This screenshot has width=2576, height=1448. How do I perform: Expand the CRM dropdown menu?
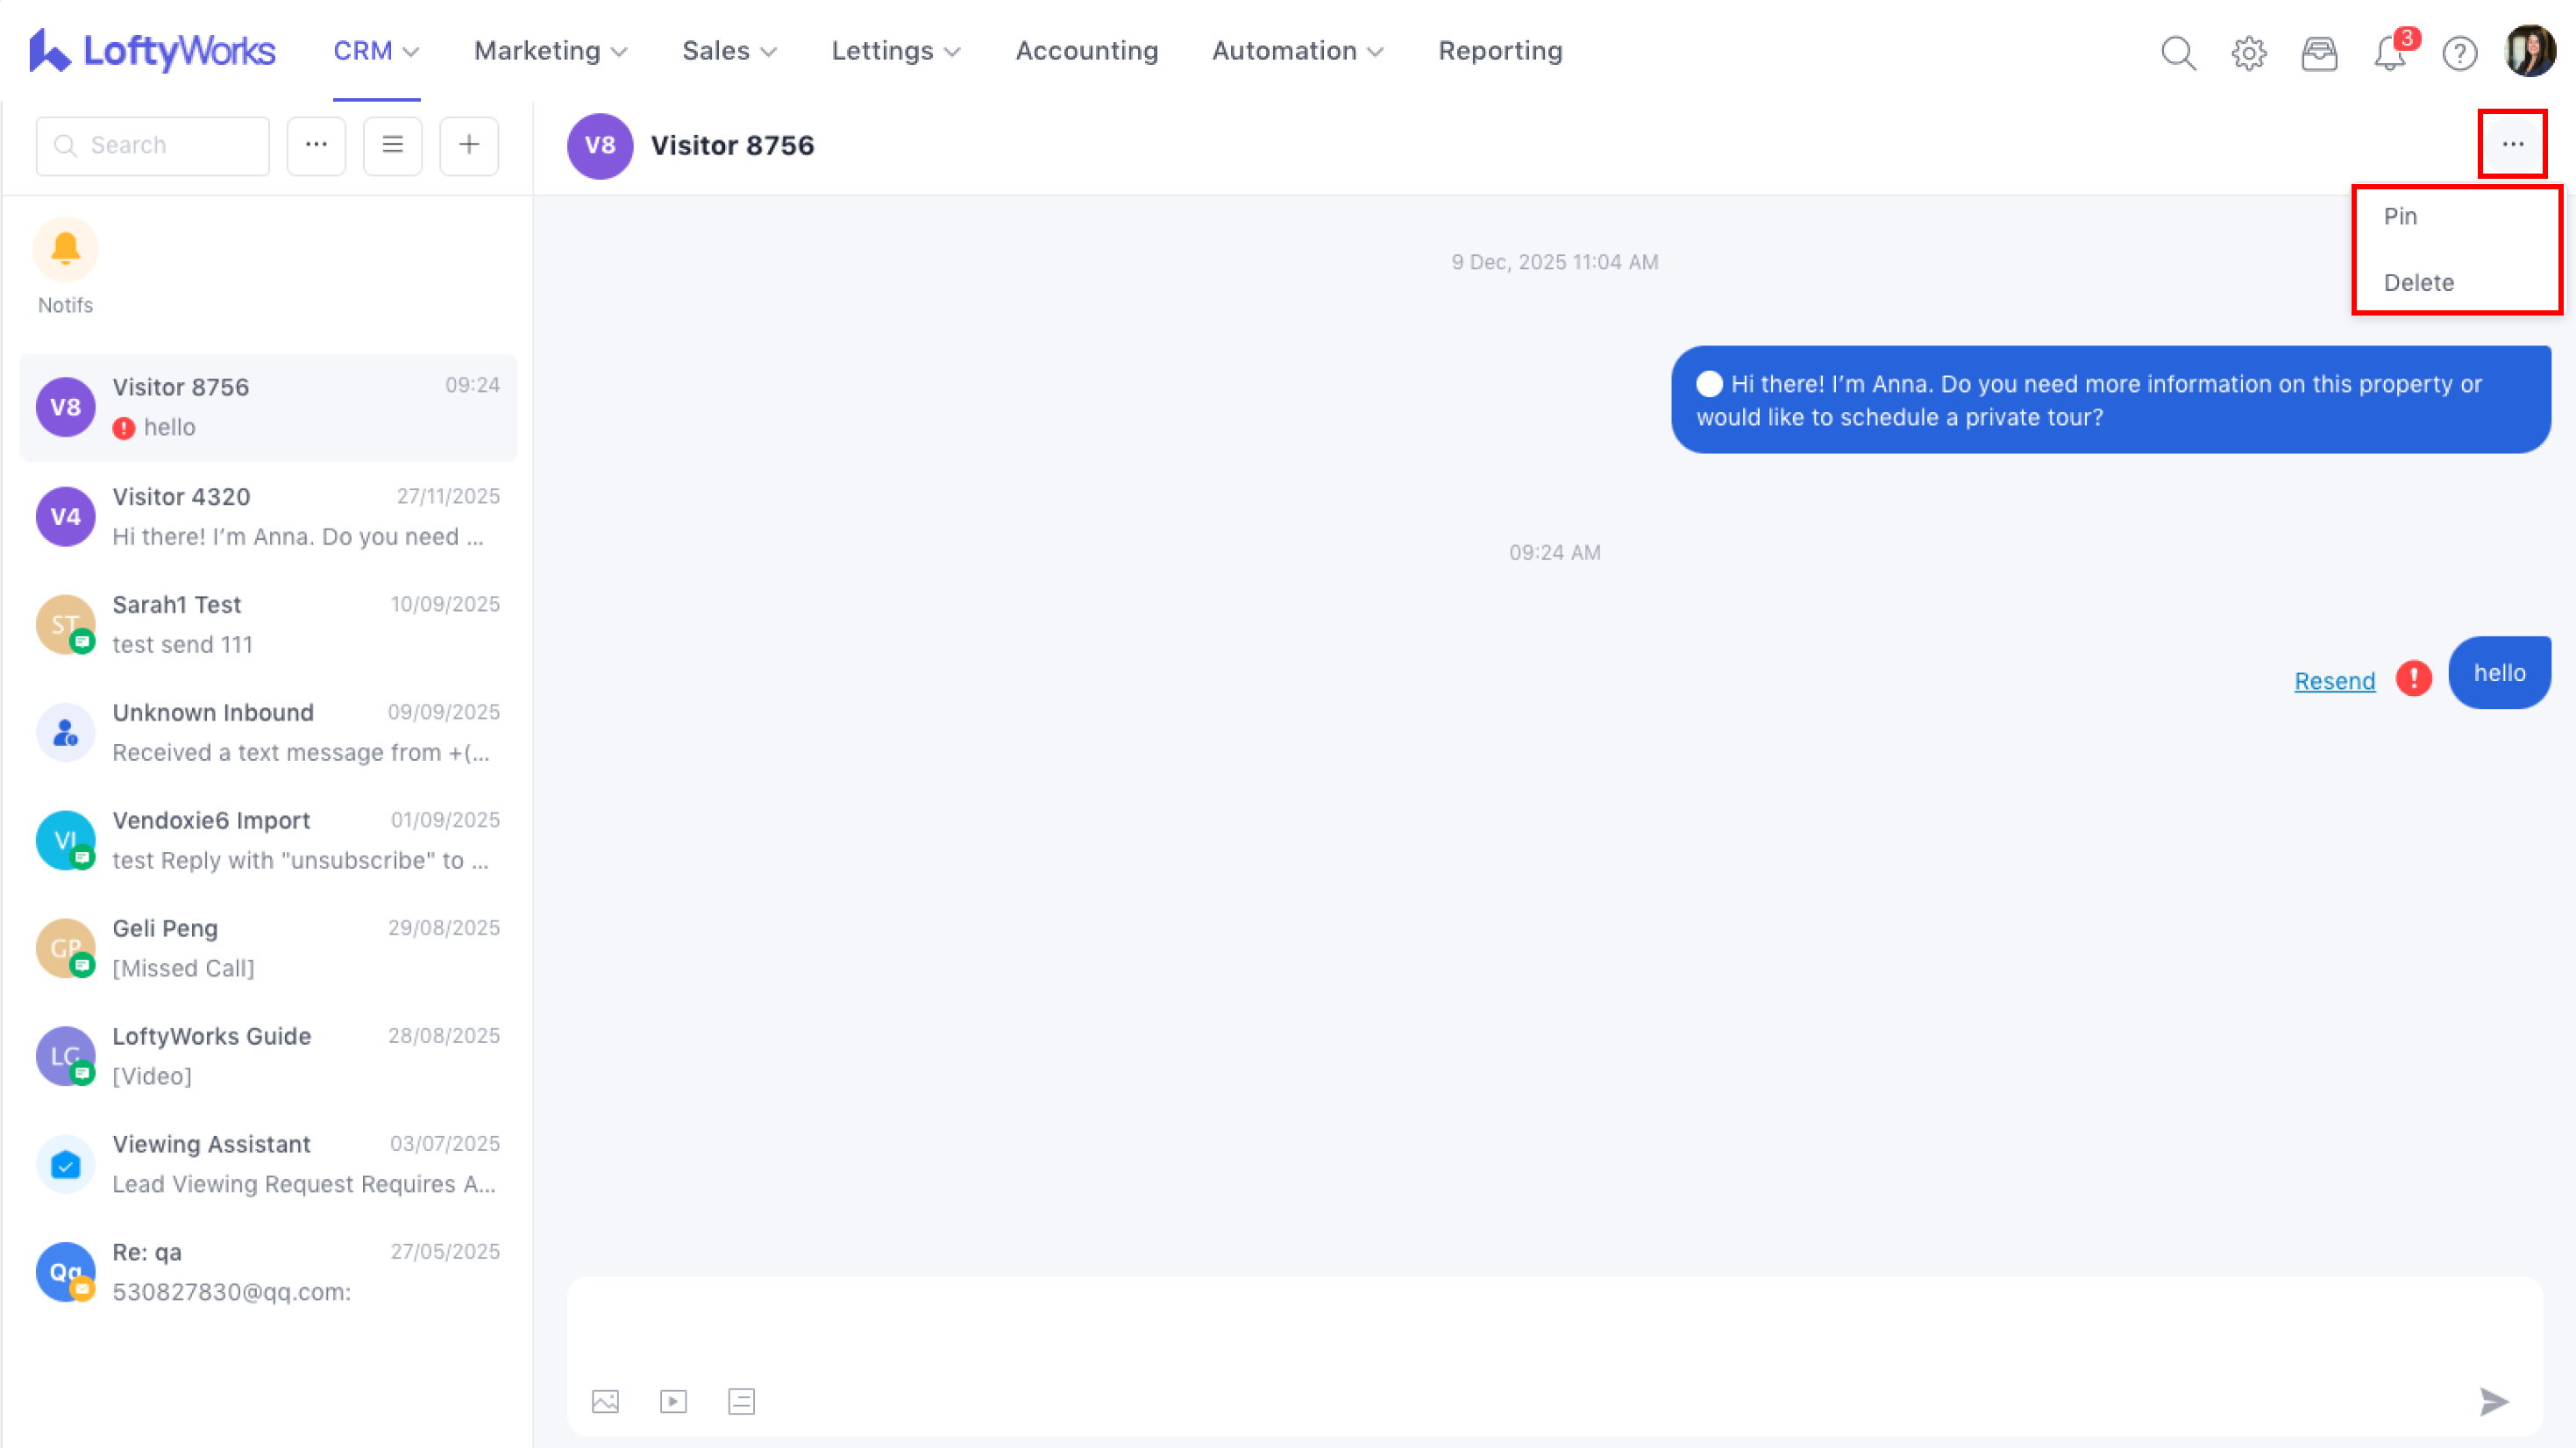pos(376,51)
